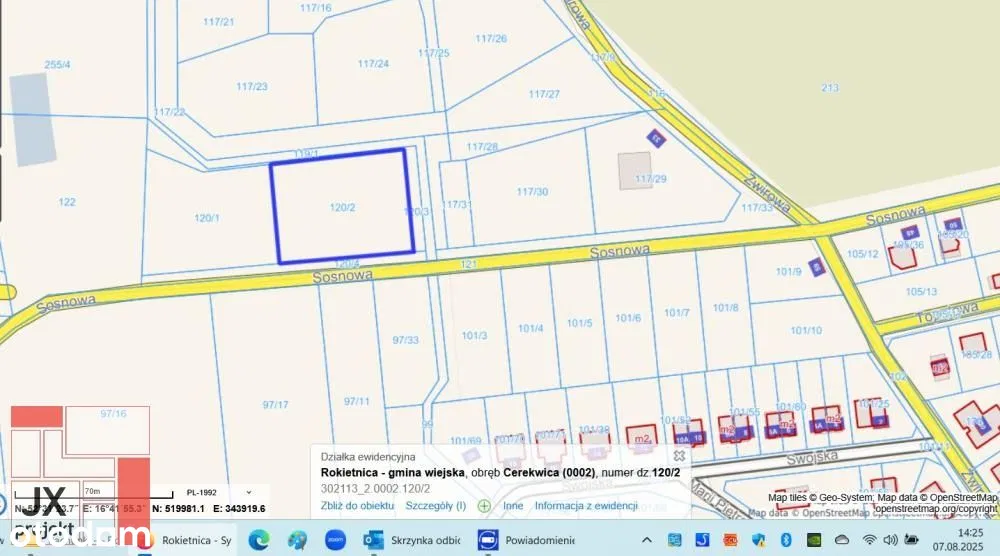This screenshot has width=1000, height=556.
Task: Open the Outlook Skrzynka odbiorcza taskbar item
Action: coord(409,540)
